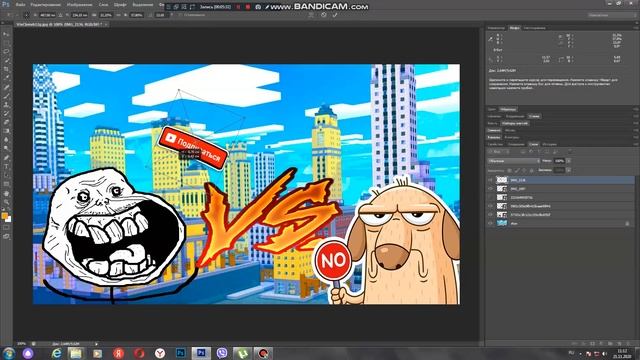The image size is (640, 360).
Task: Hide the fifth layer in Layers panel
Action: coord(490,214)
